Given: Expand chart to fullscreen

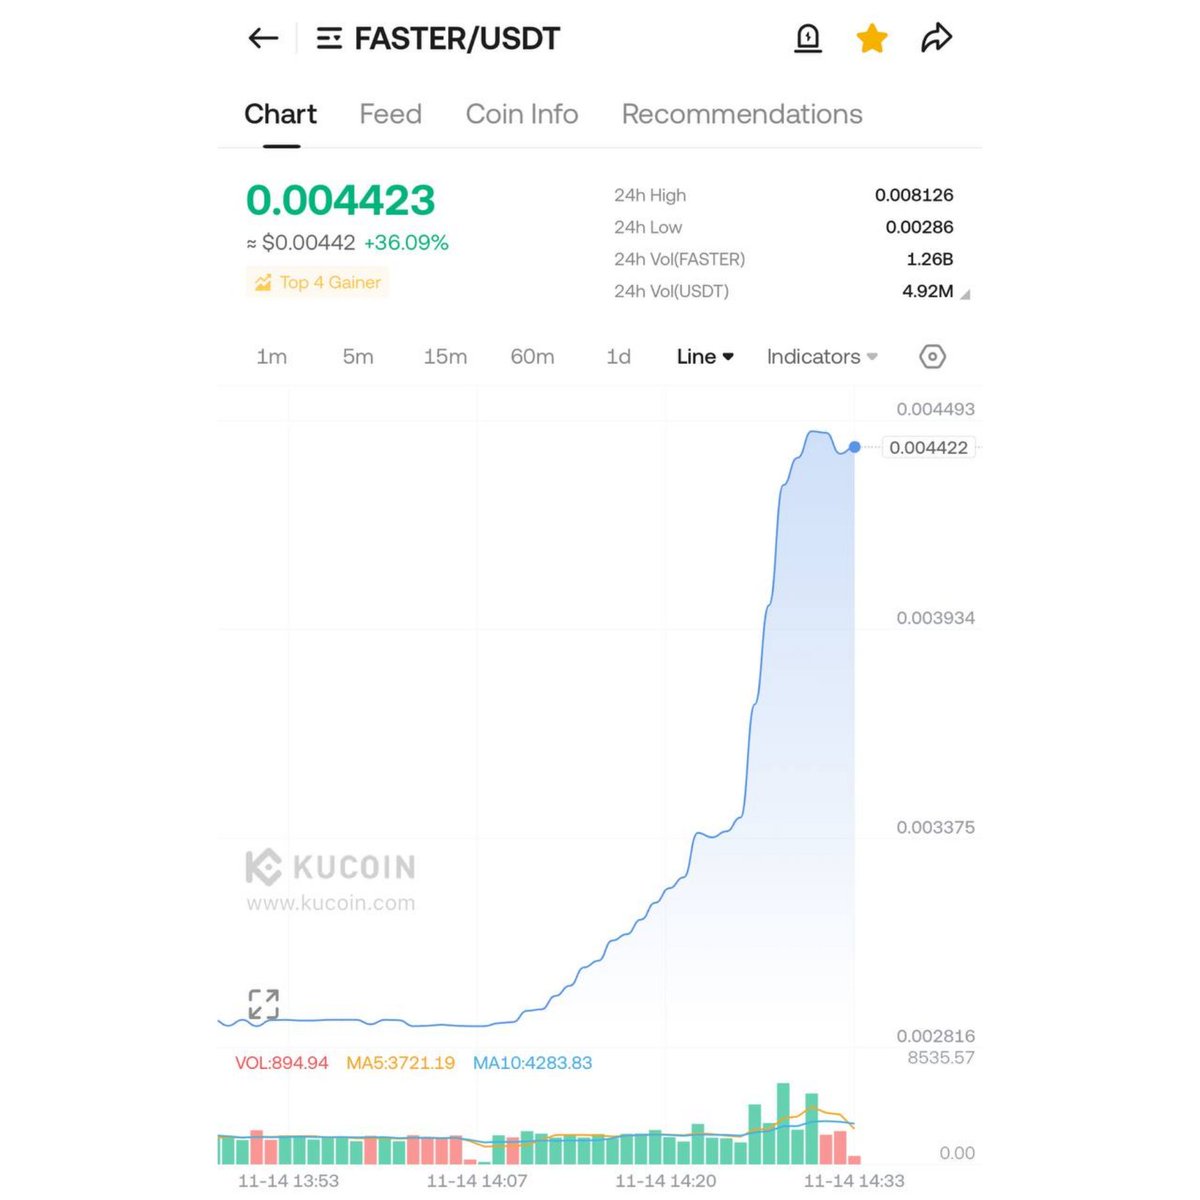Looking at the screenshot, I should [x=263, y=1004].
